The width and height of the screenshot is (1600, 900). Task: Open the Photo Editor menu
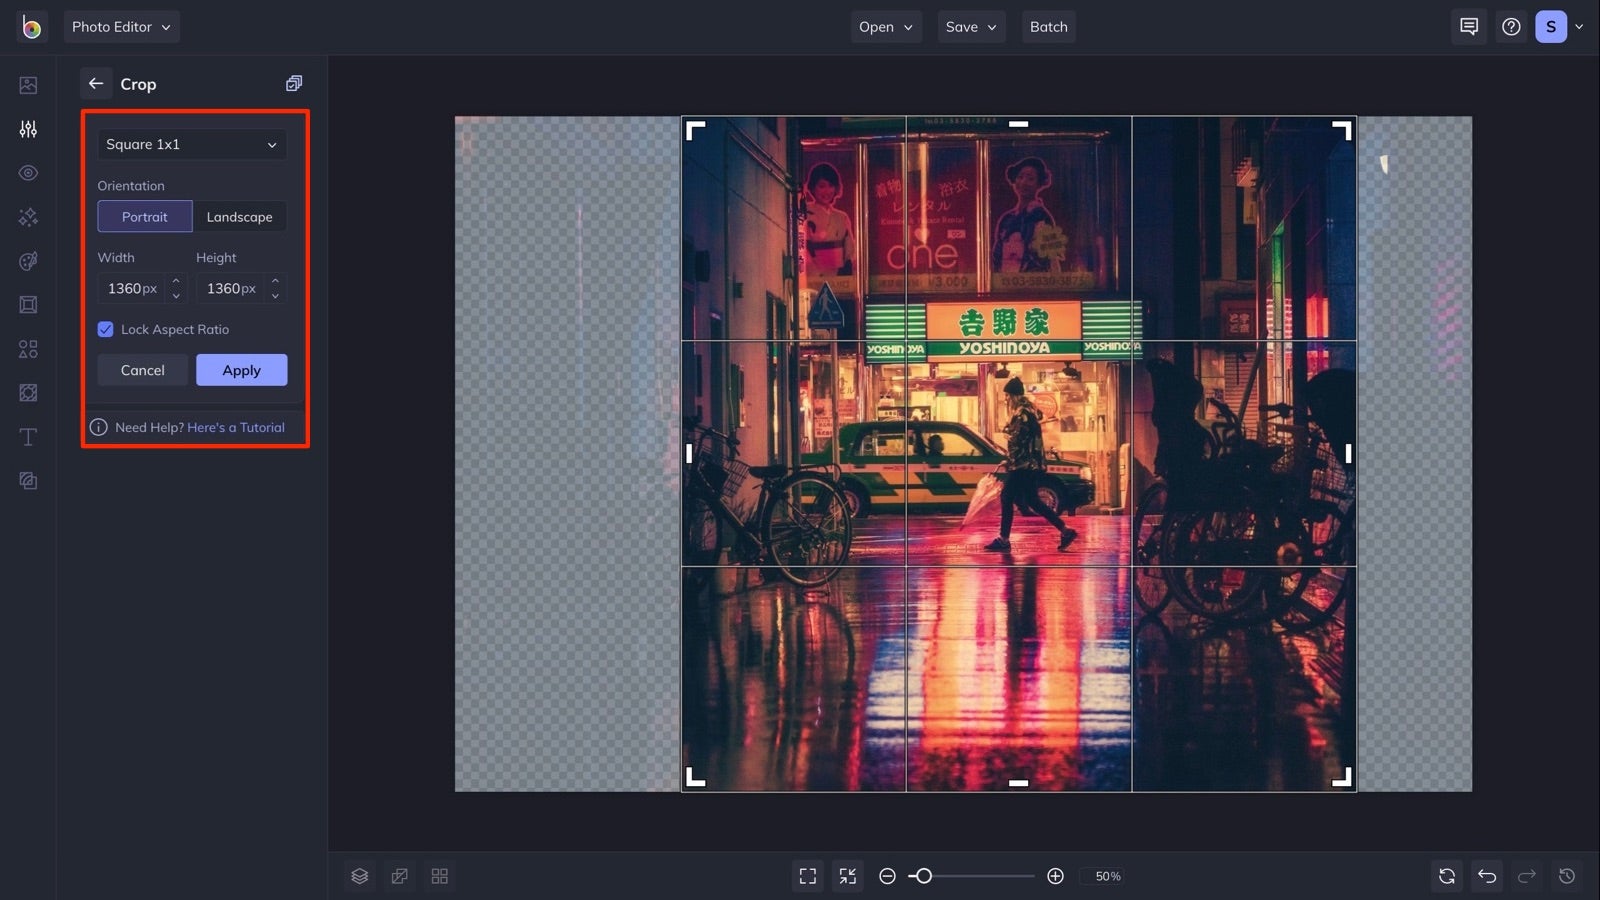(121, 27)
